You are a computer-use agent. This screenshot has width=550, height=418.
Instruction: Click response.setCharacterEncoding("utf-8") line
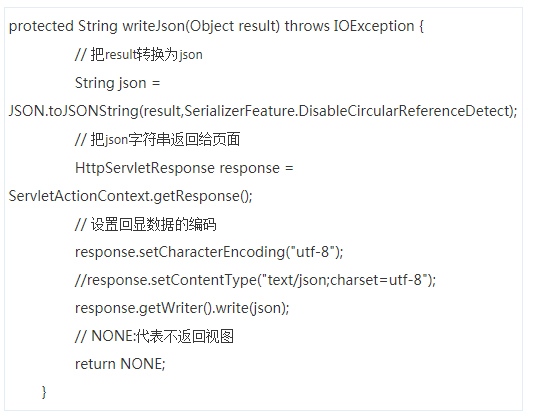click(209, 252)
